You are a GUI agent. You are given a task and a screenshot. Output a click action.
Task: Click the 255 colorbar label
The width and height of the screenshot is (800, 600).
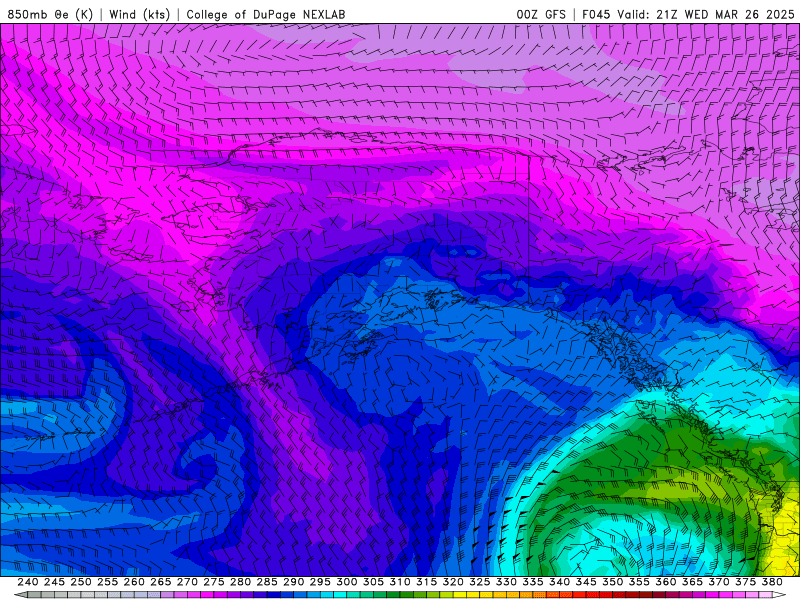pyautogui.click(x=107, y=582)
